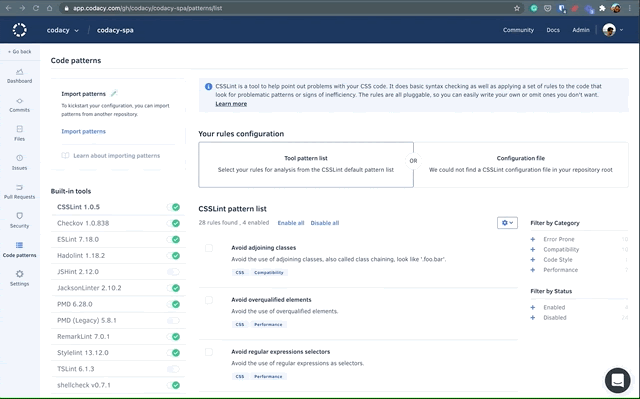
Task: Expand the Error Prone category filter
Action: click(533, 239)
